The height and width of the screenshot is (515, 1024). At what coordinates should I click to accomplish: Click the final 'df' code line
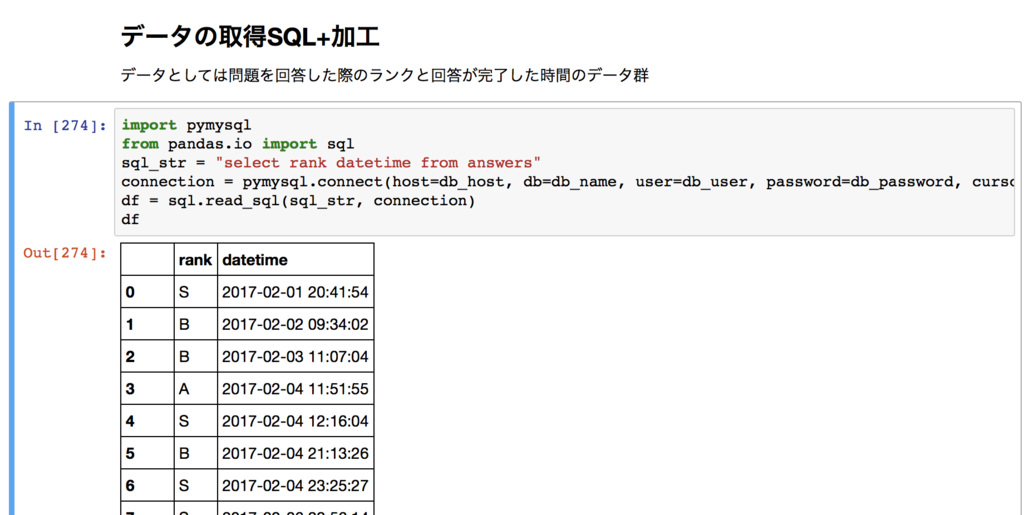131,219
